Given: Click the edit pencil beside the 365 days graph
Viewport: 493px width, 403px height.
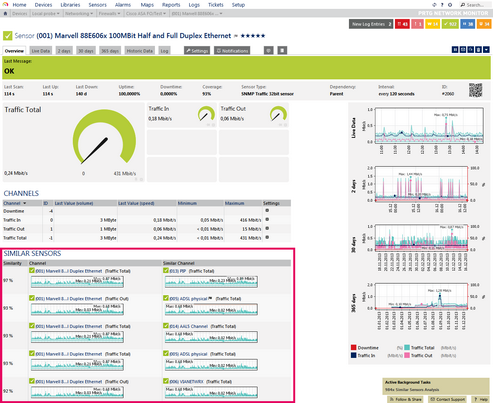Looking at the screenshot, I should pos(483,297).
